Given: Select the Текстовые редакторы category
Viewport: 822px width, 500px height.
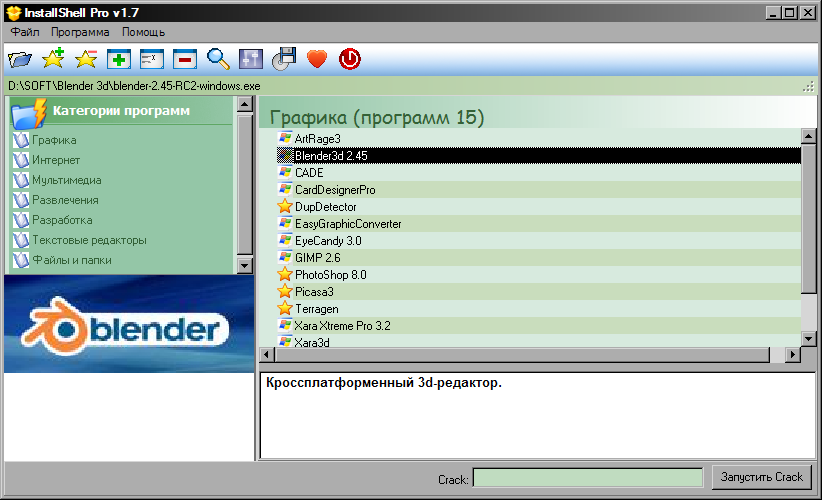Looking at the screenshot, I should (90, 240).
